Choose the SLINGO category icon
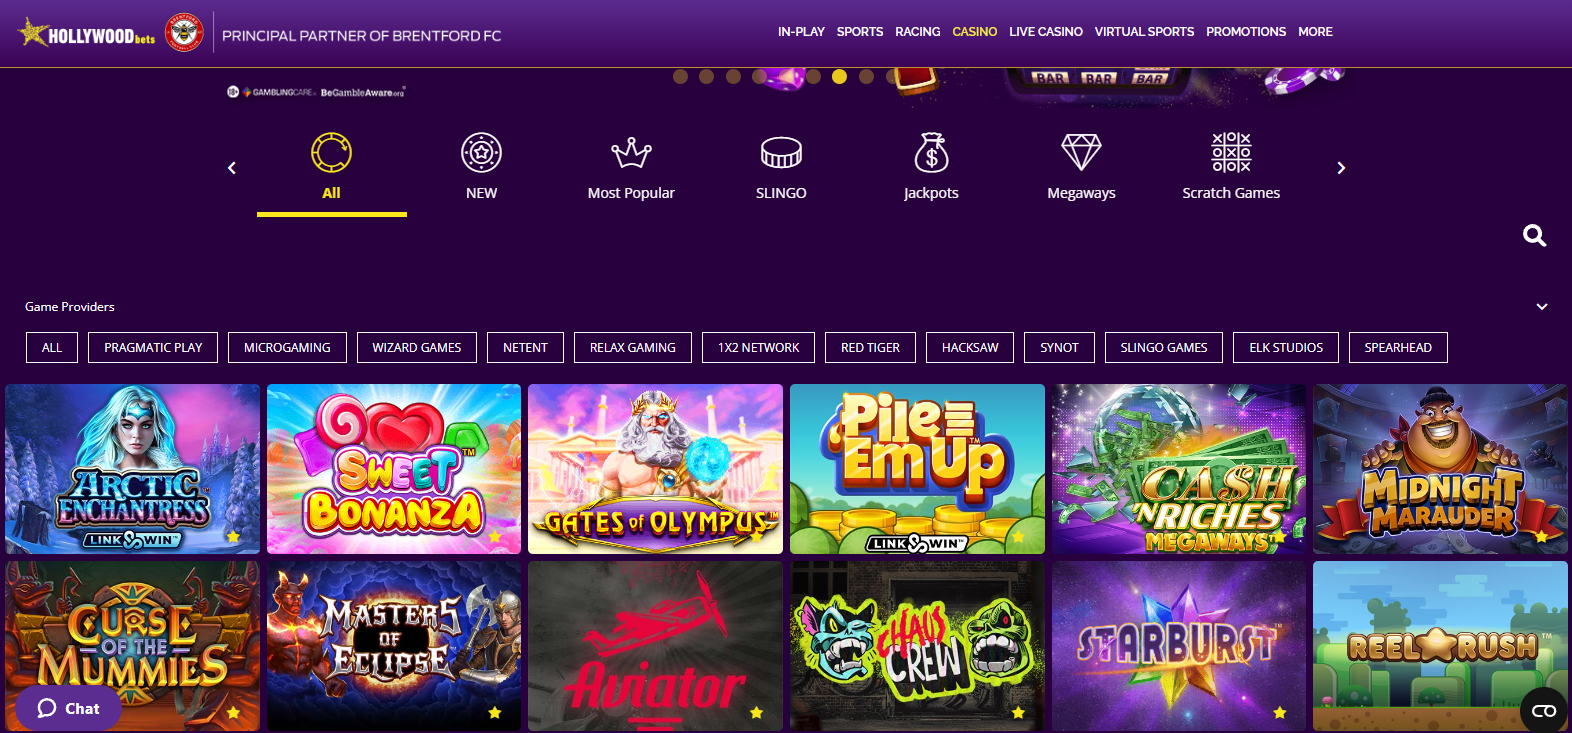Screen dimensions: 1572x733 point(781,153)
